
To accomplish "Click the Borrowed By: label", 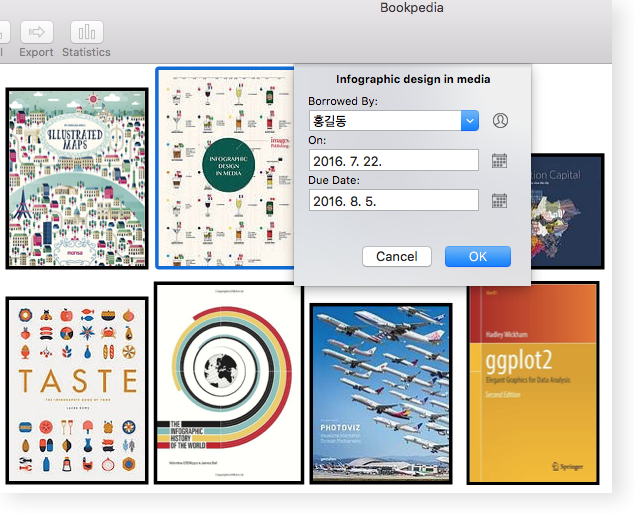I will click(342, 101).
